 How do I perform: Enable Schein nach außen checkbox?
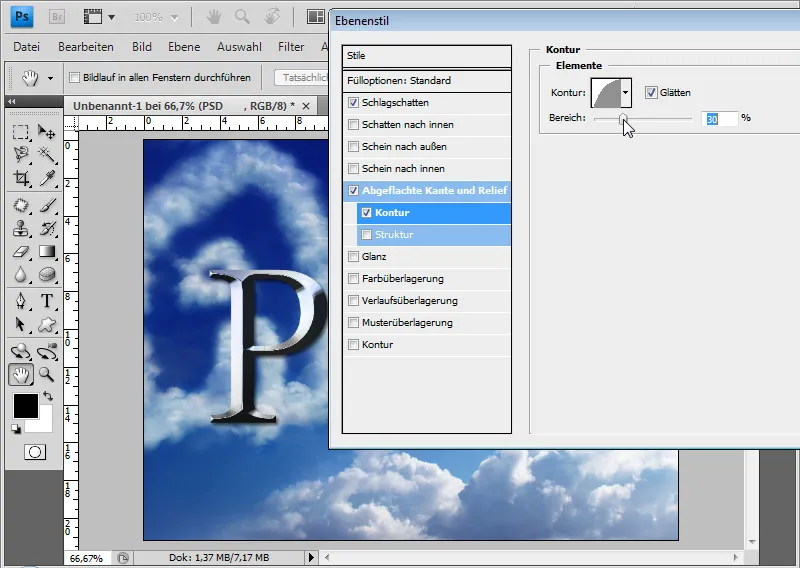pos(353,146)
